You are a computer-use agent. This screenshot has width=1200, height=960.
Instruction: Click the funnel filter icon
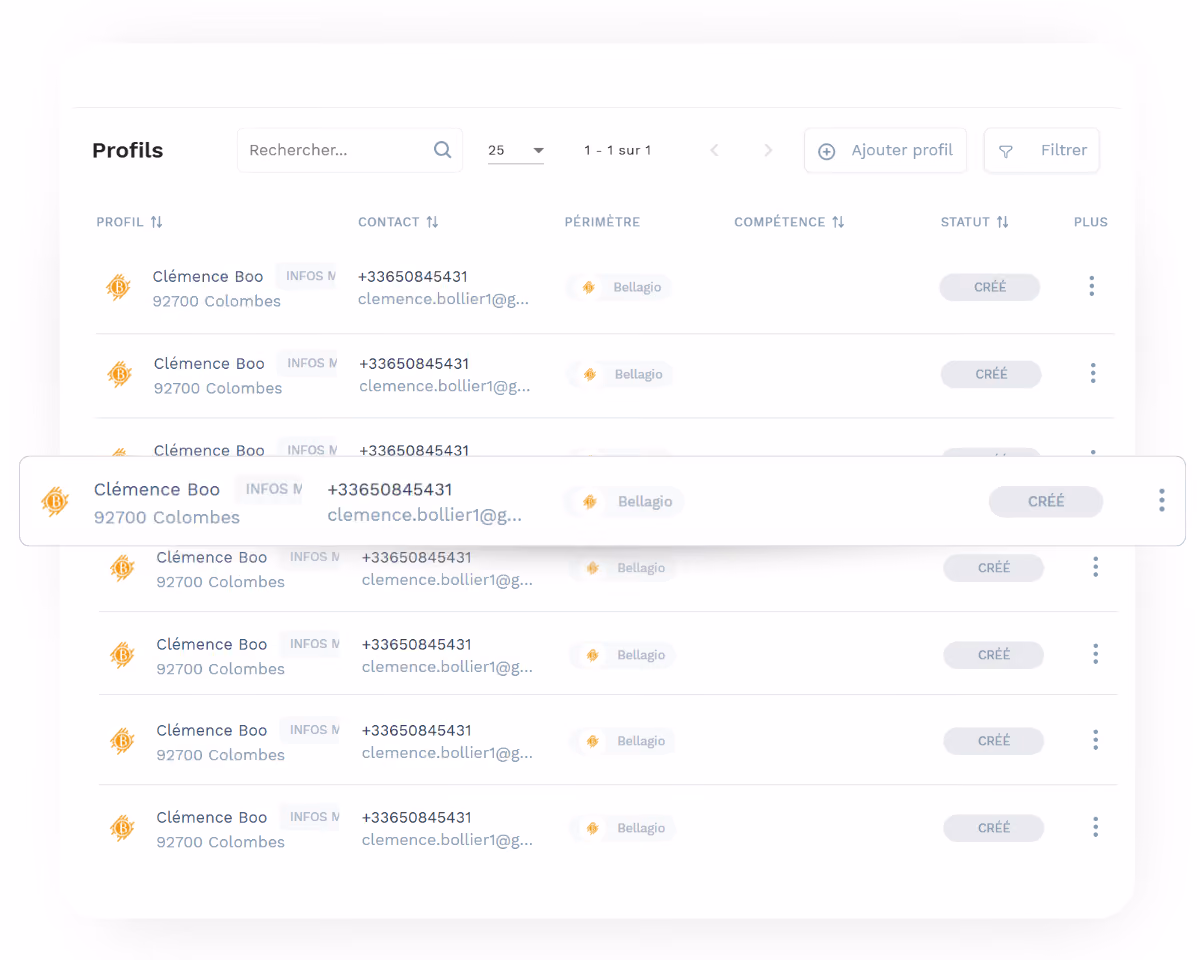pos(1006,151)
